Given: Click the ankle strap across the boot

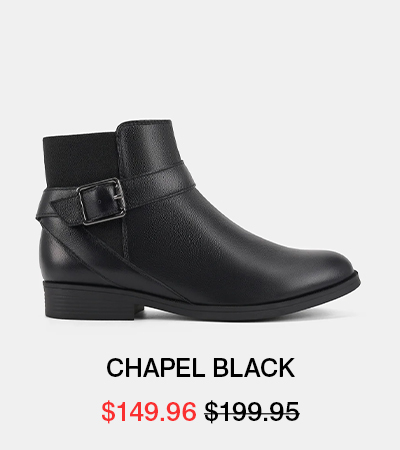Looking at the screenshot, I should tap(157, 185).
